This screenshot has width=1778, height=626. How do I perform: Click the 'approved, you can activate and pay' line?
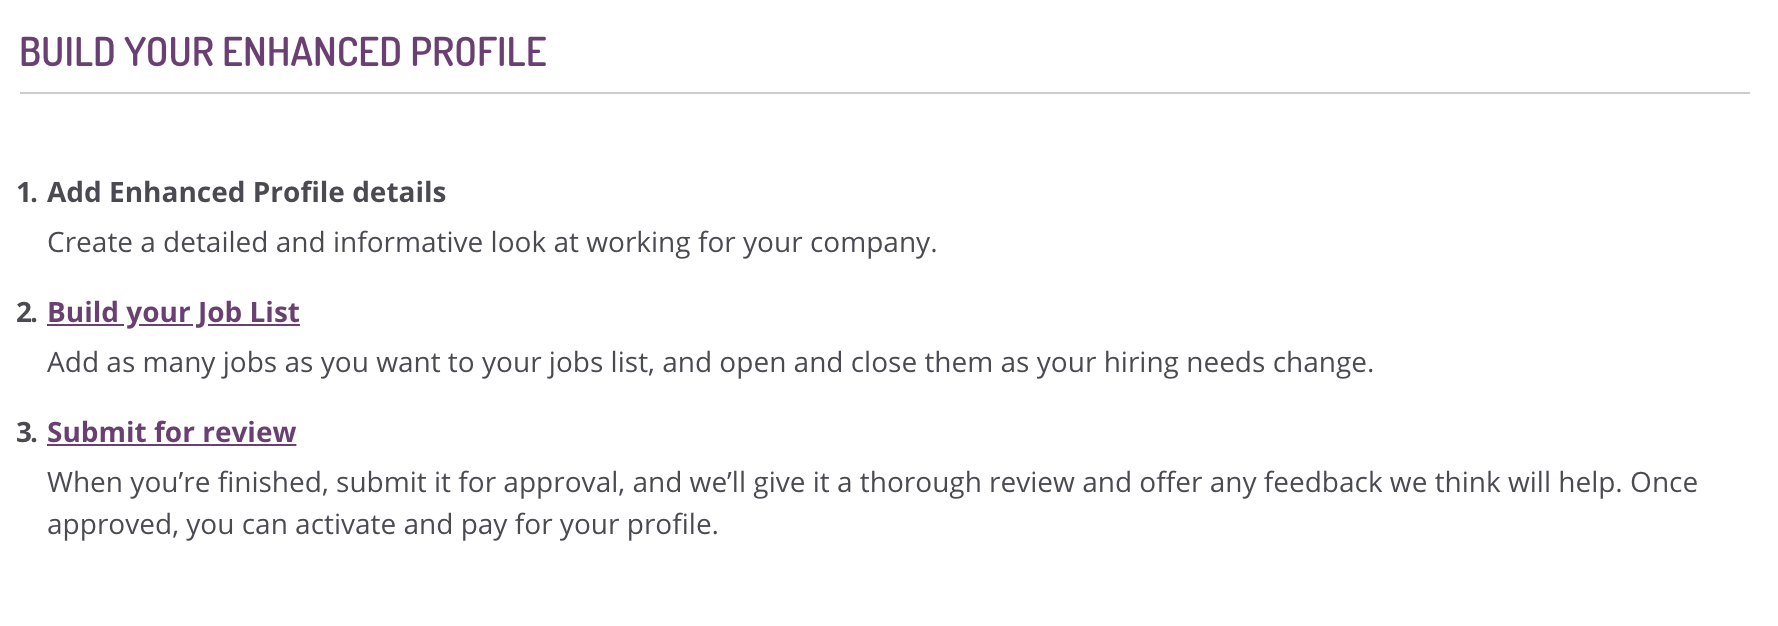tap(383, 524)
